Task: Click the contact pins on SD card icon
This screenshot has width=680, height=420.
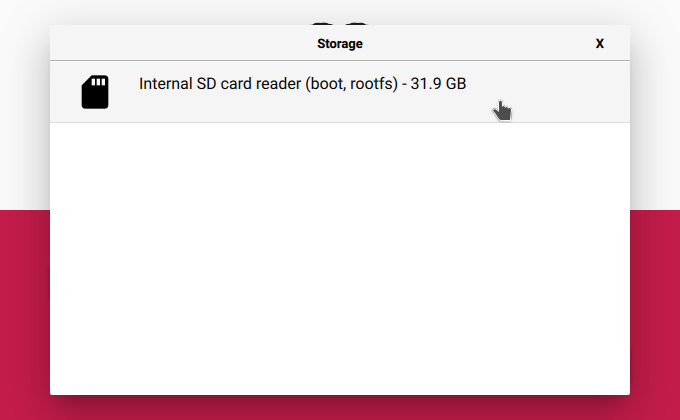Action: point(99,82)
